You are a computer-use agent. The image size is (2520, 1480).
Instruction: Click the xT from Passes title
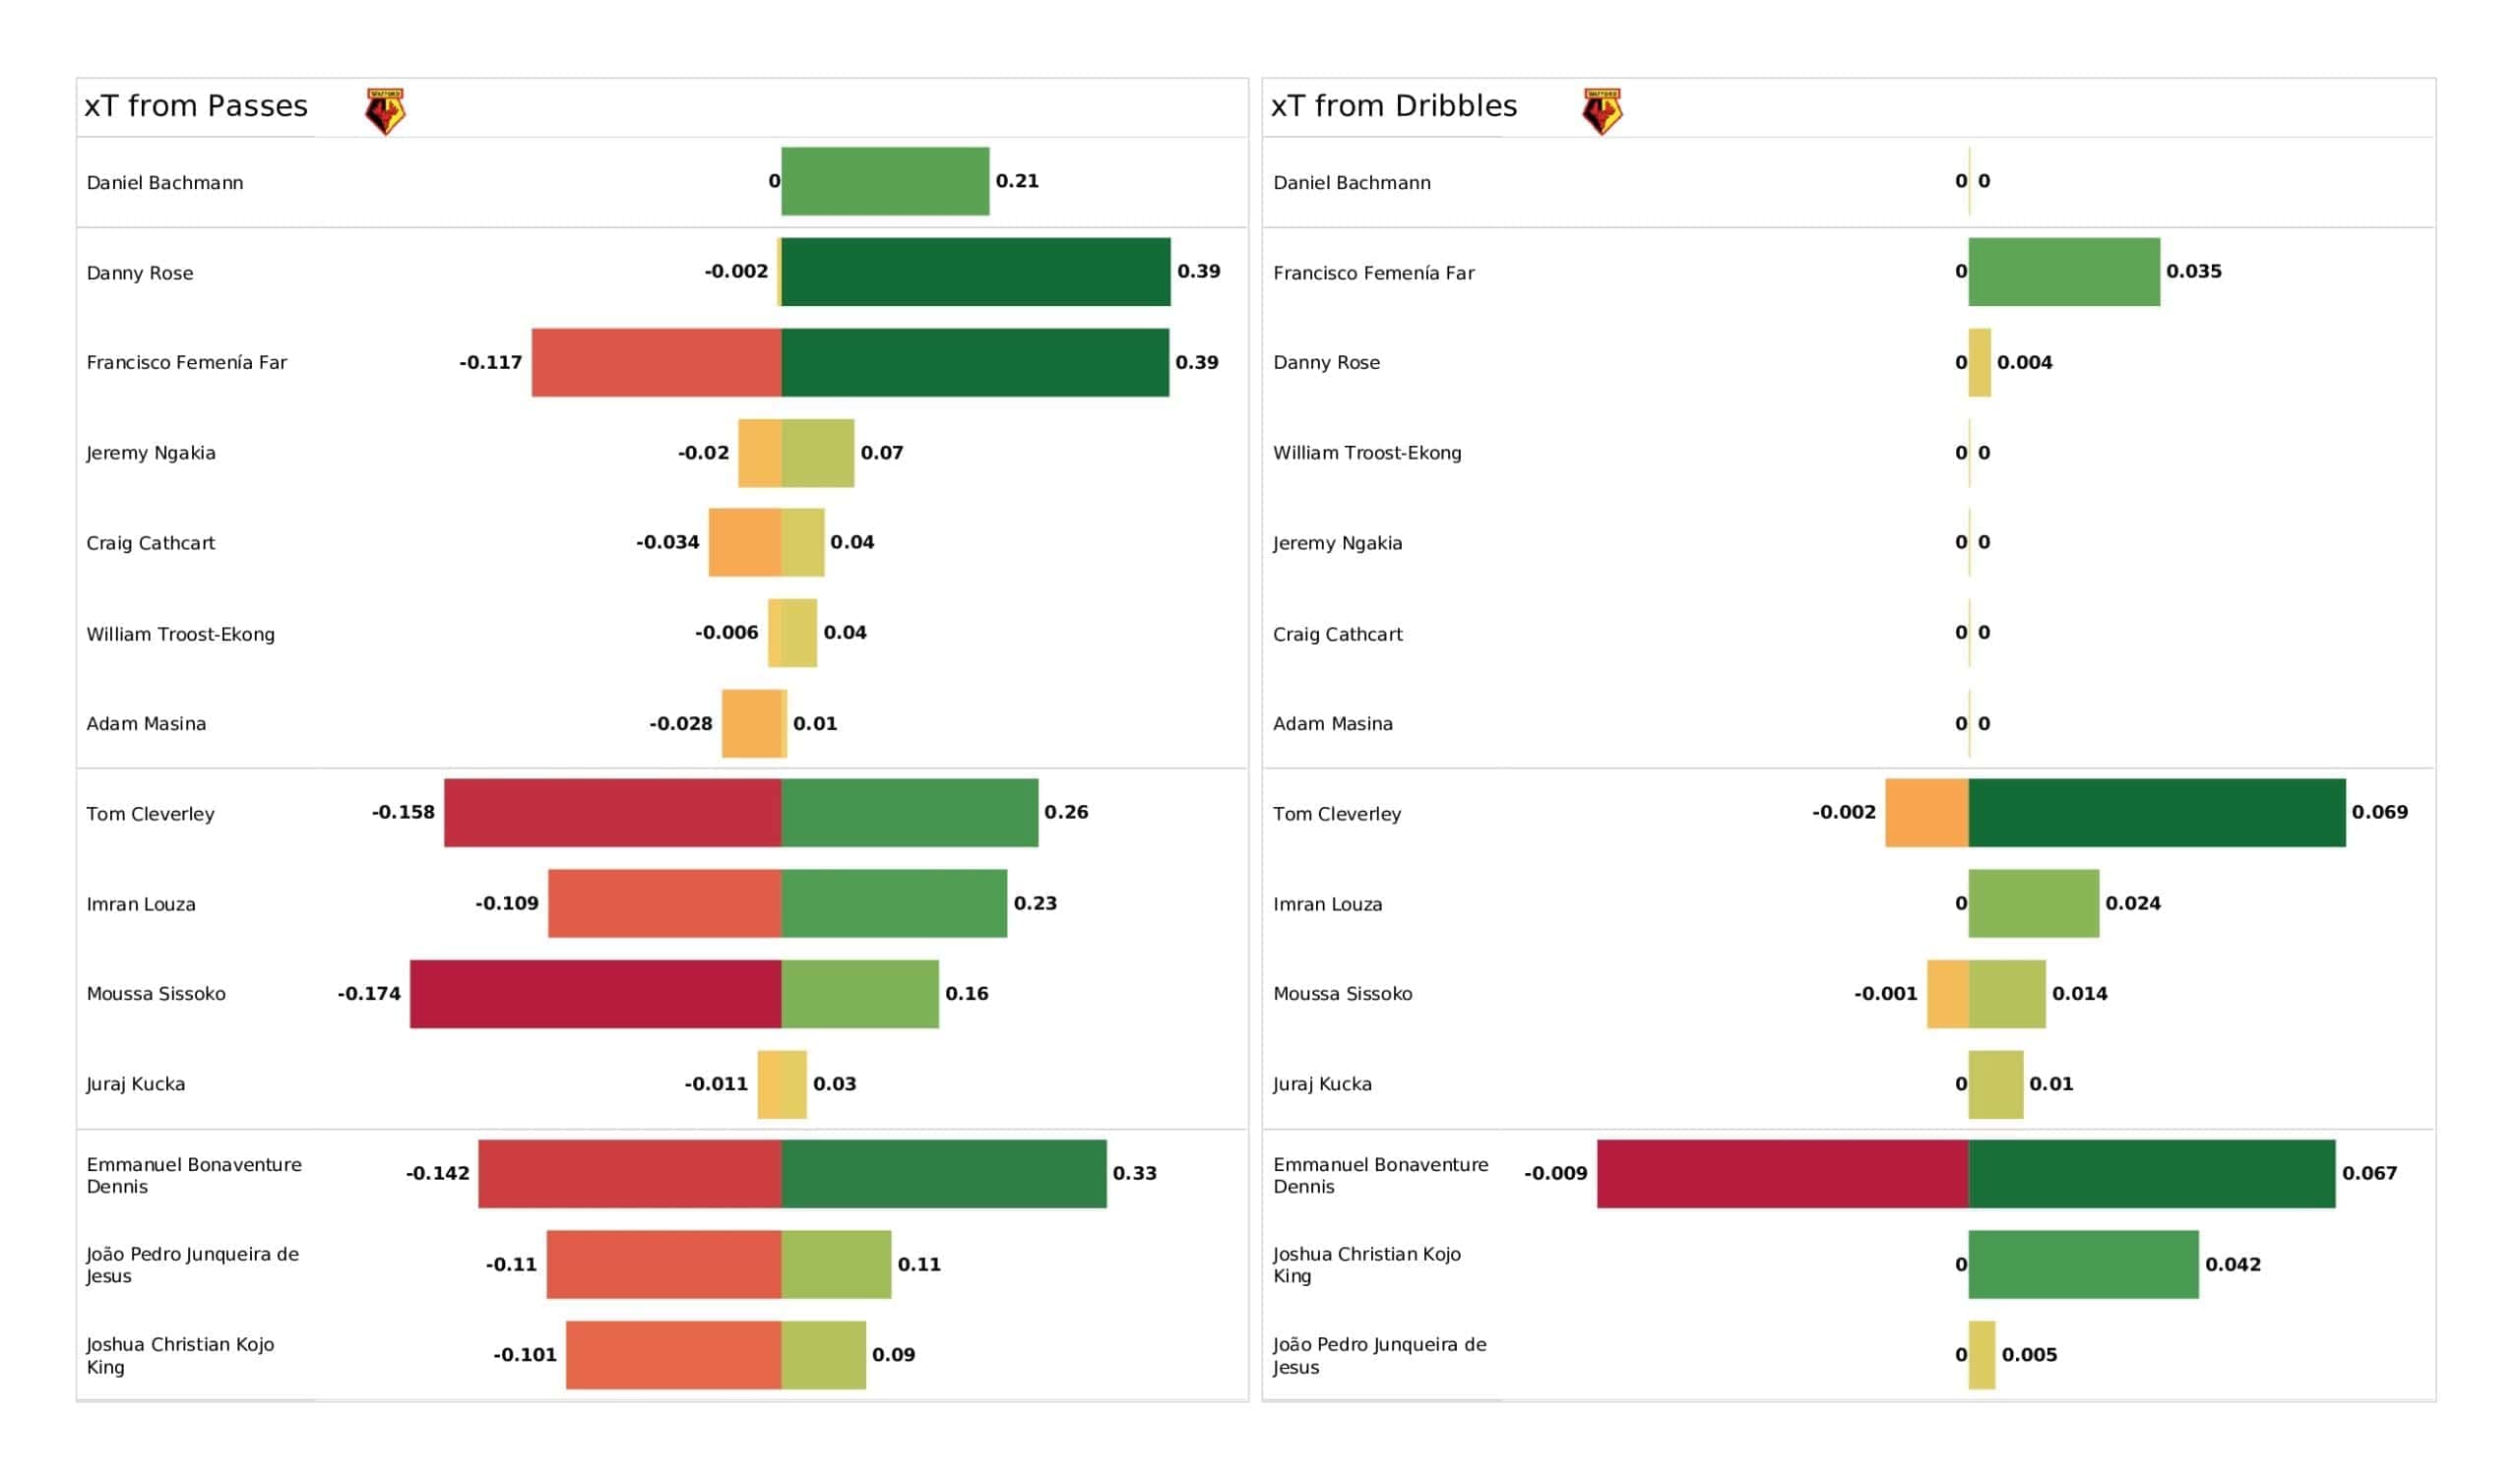pyautogui.click(x=196, y=106)
